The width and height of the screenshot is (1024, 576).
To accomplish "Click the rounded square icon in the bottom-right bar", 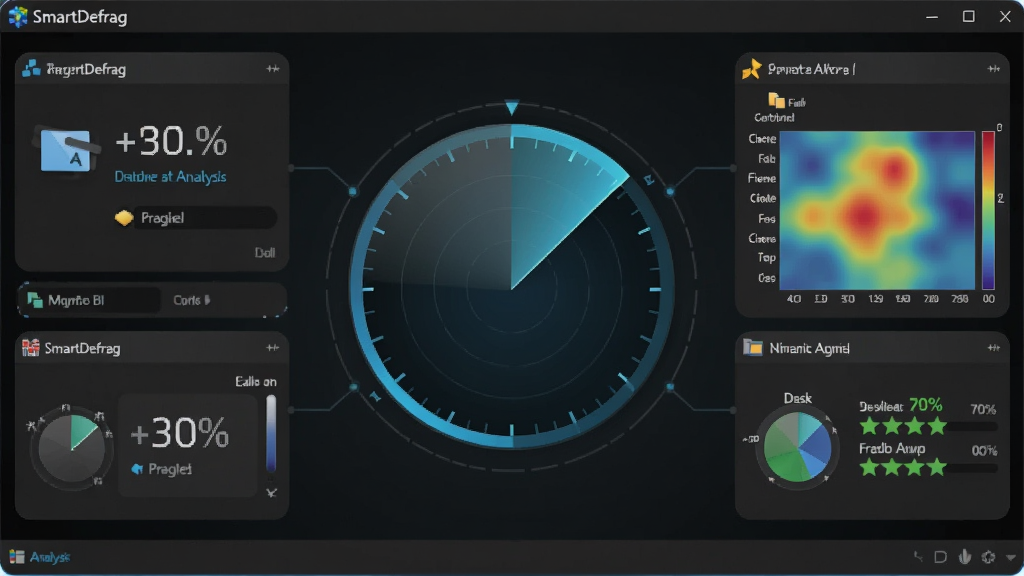I will (940, 557).
